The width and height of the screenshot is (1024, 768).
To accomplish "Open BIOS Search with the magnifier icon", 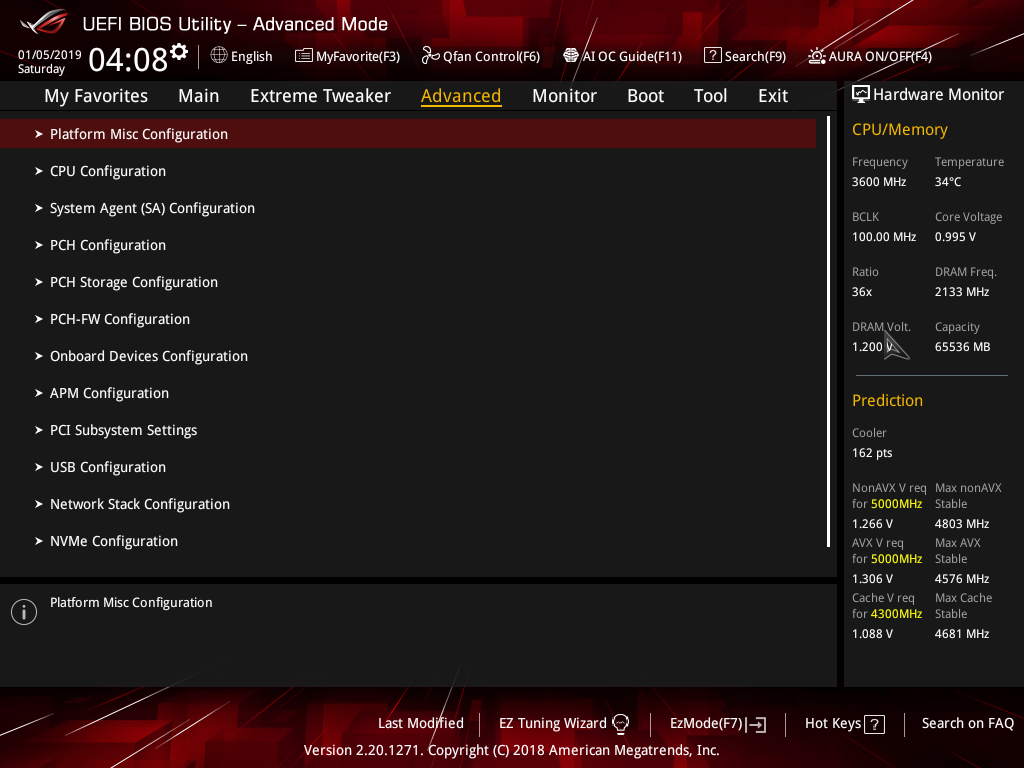I will tap(744, 56).
